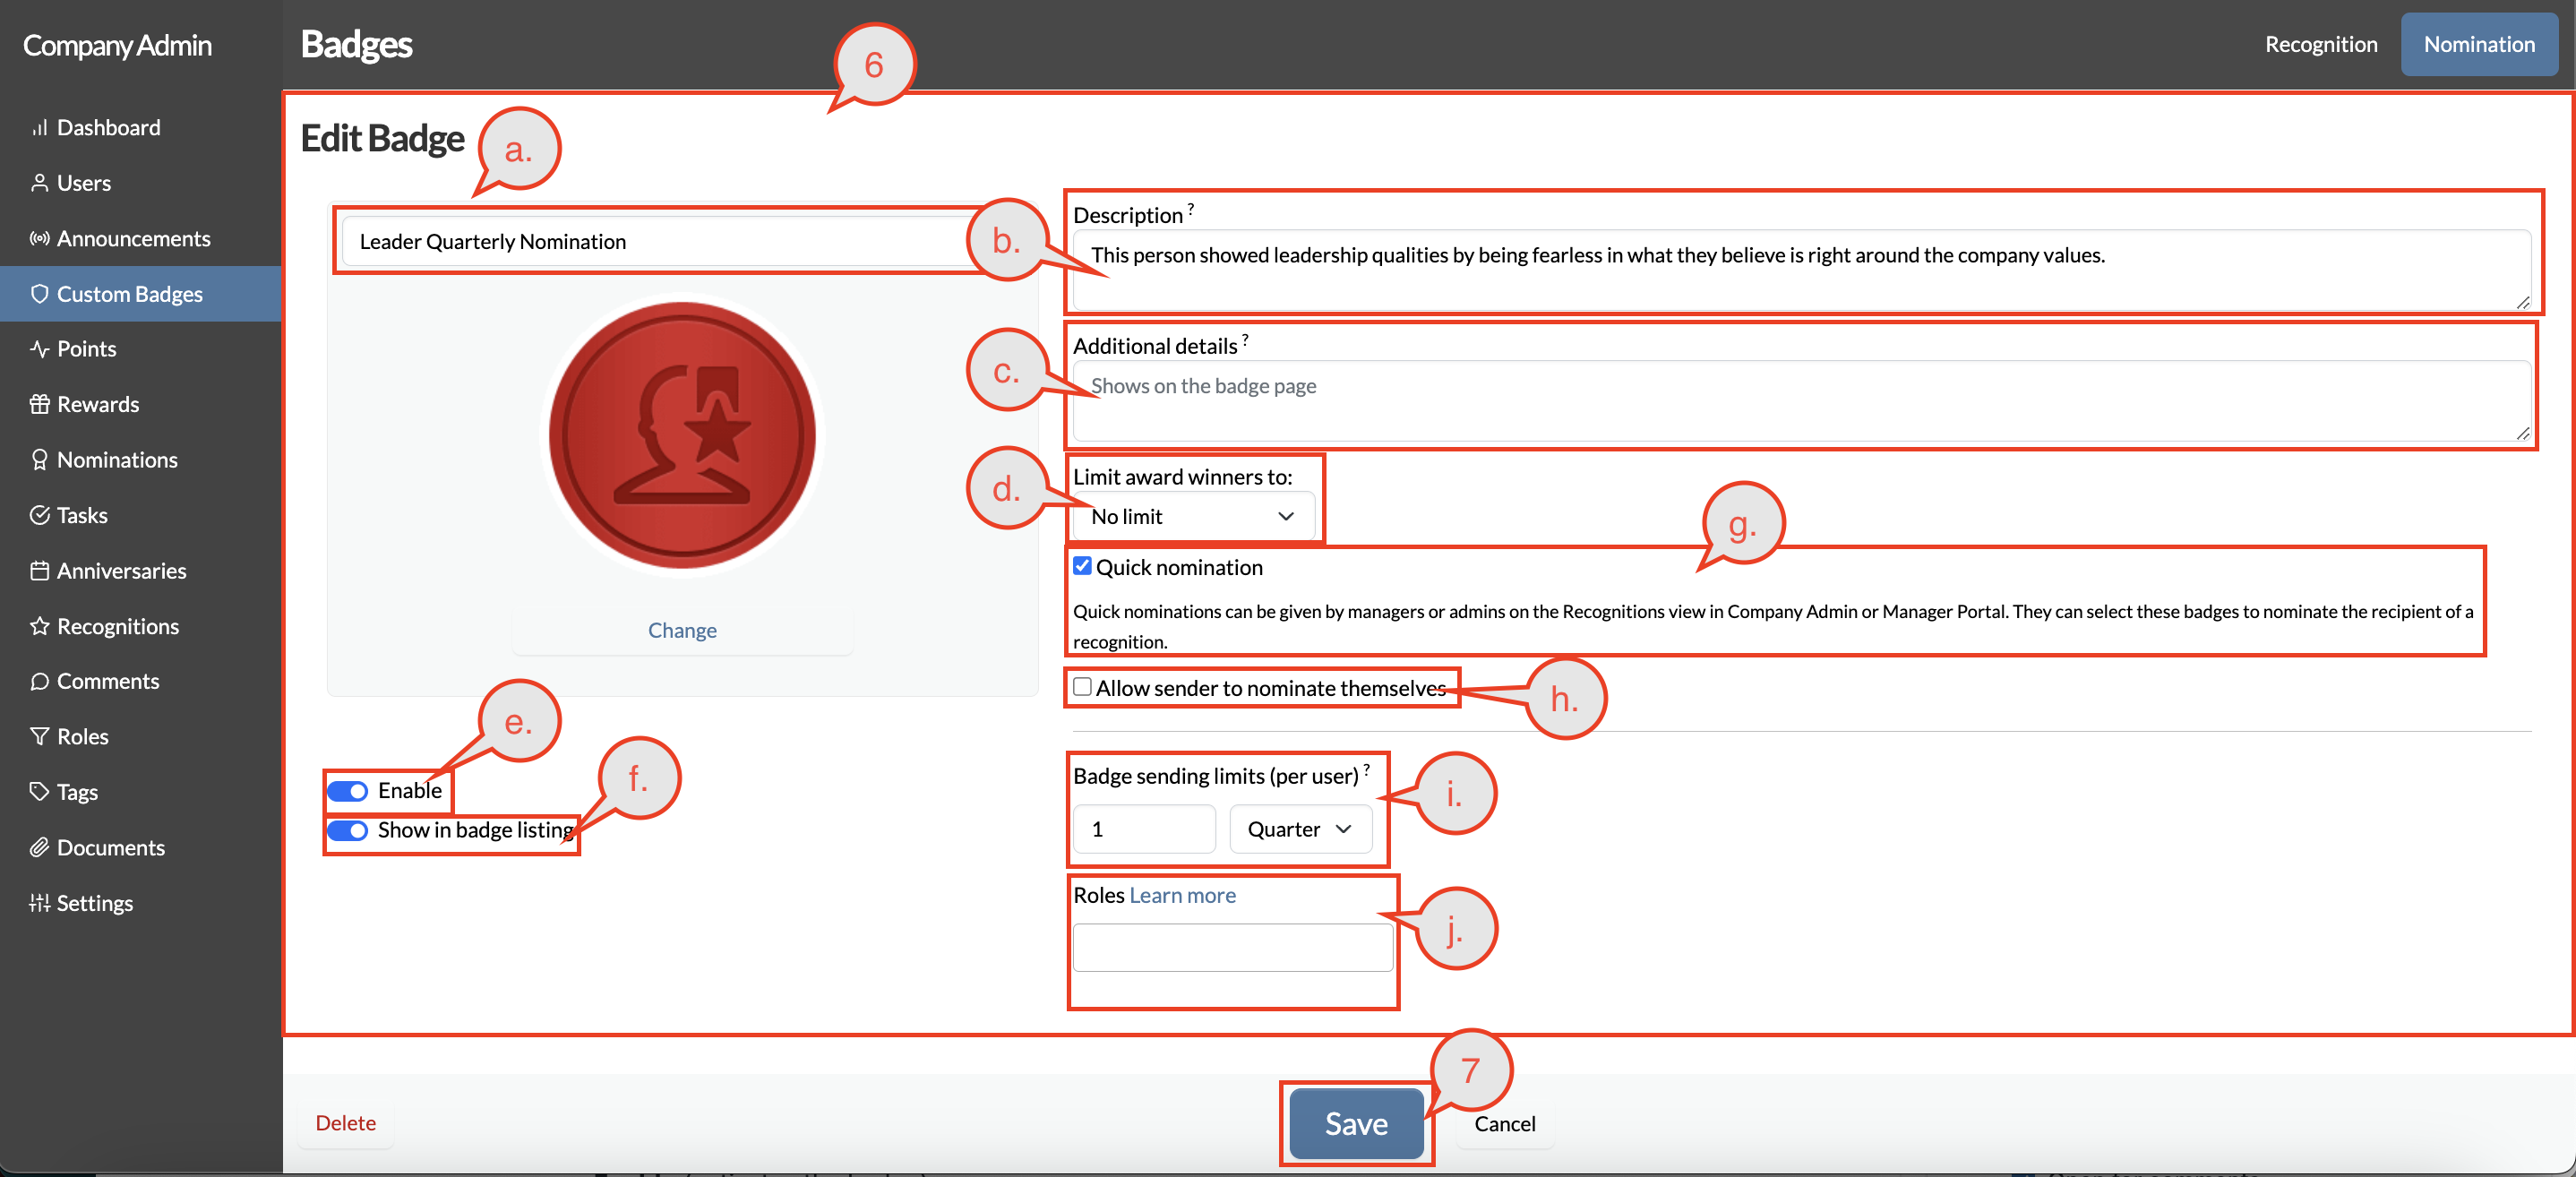The width and height of the screenshot is (2576, 1177).
Task: Toggle the Enable switch
Action: pyautogui.click(x=348, y=792)
